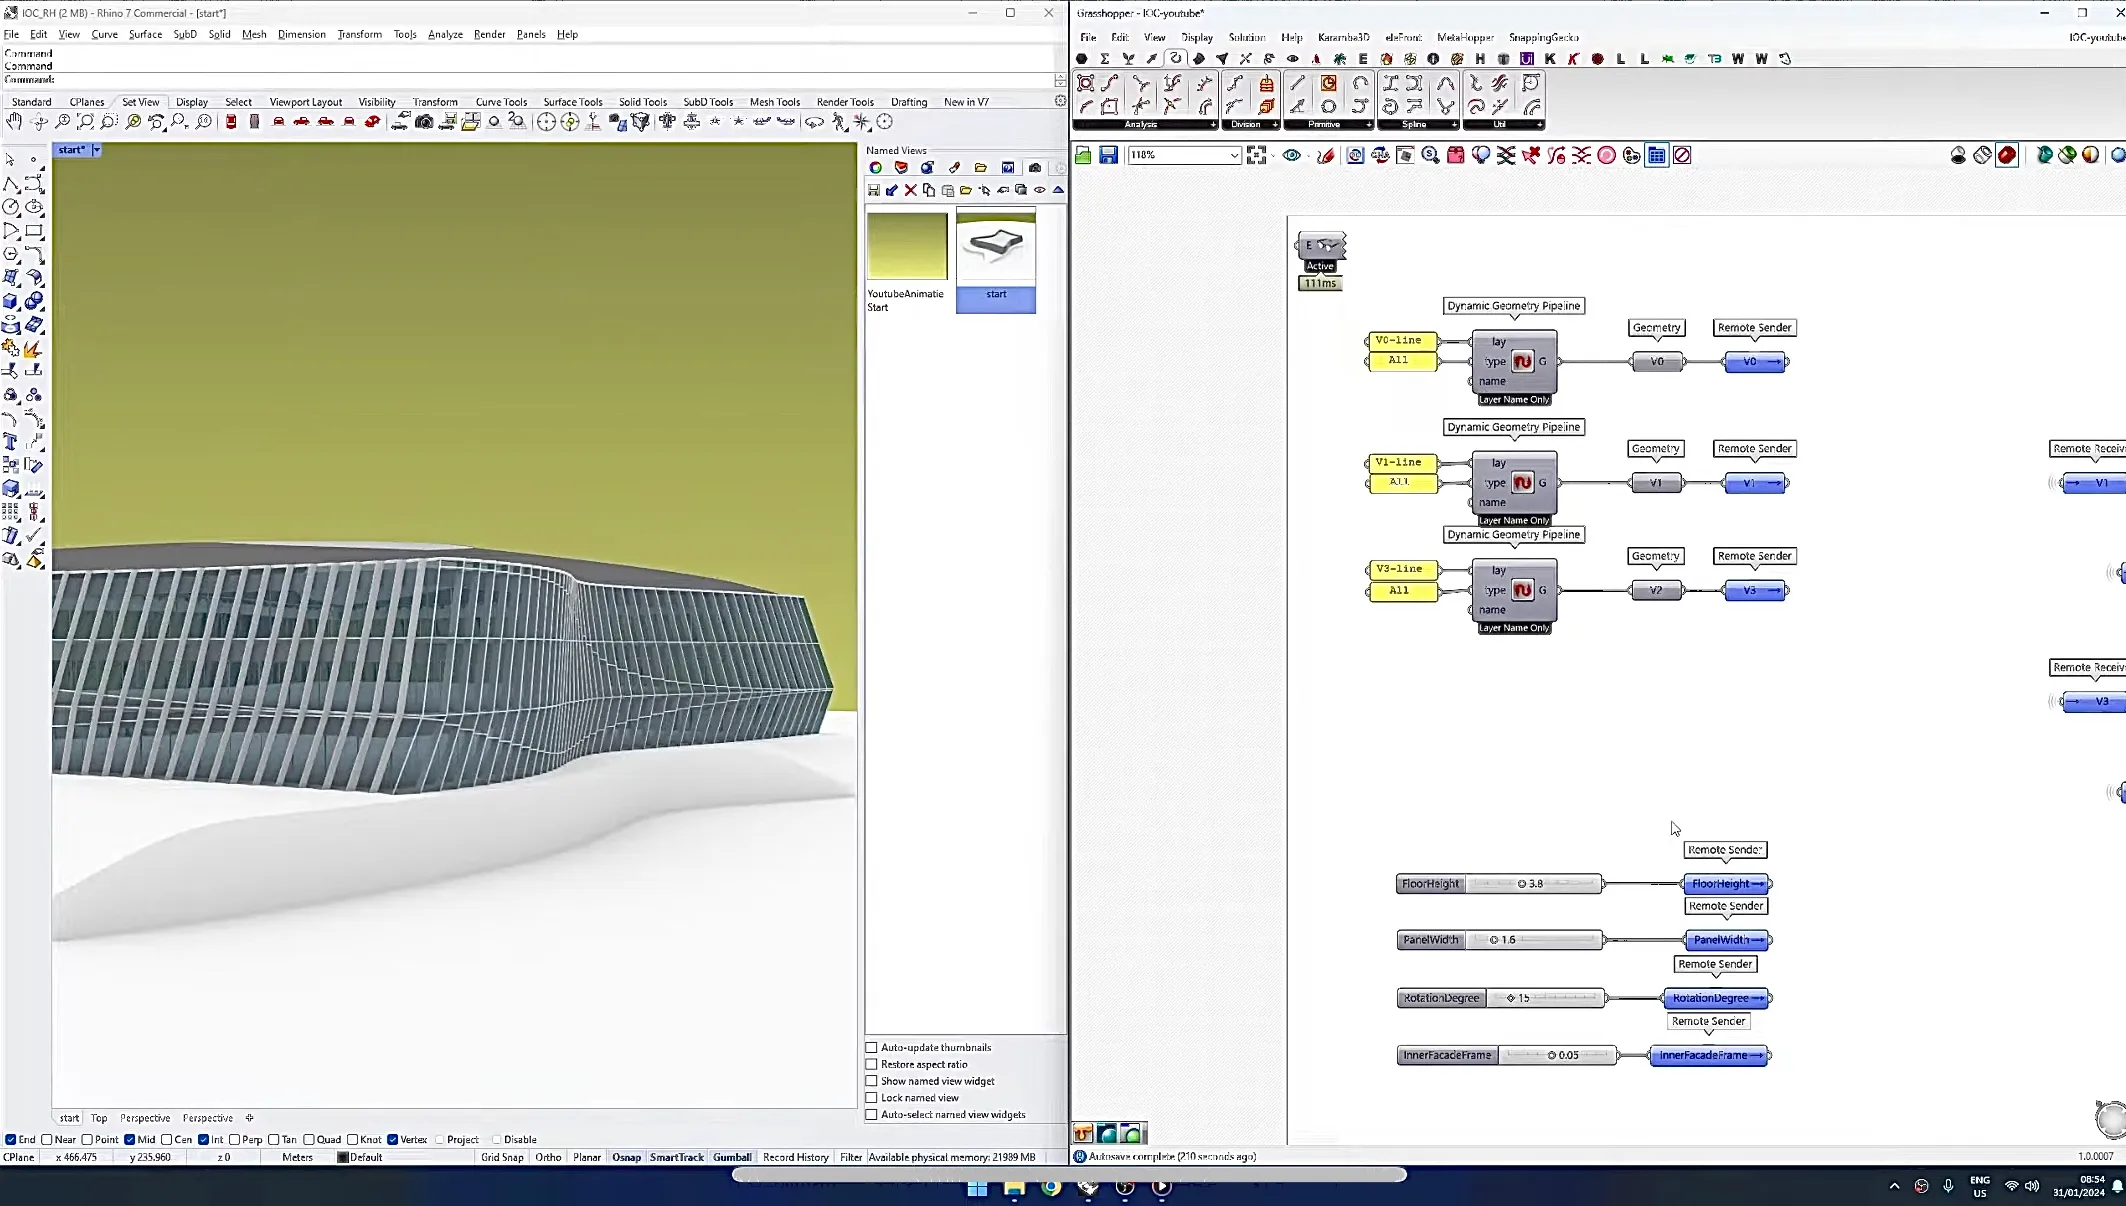Image resolution: width=2126 pixels, height=1206 pixels.
Task: Select the Explode tool in Rhino sidebar
Action: (x=34, y=349)
